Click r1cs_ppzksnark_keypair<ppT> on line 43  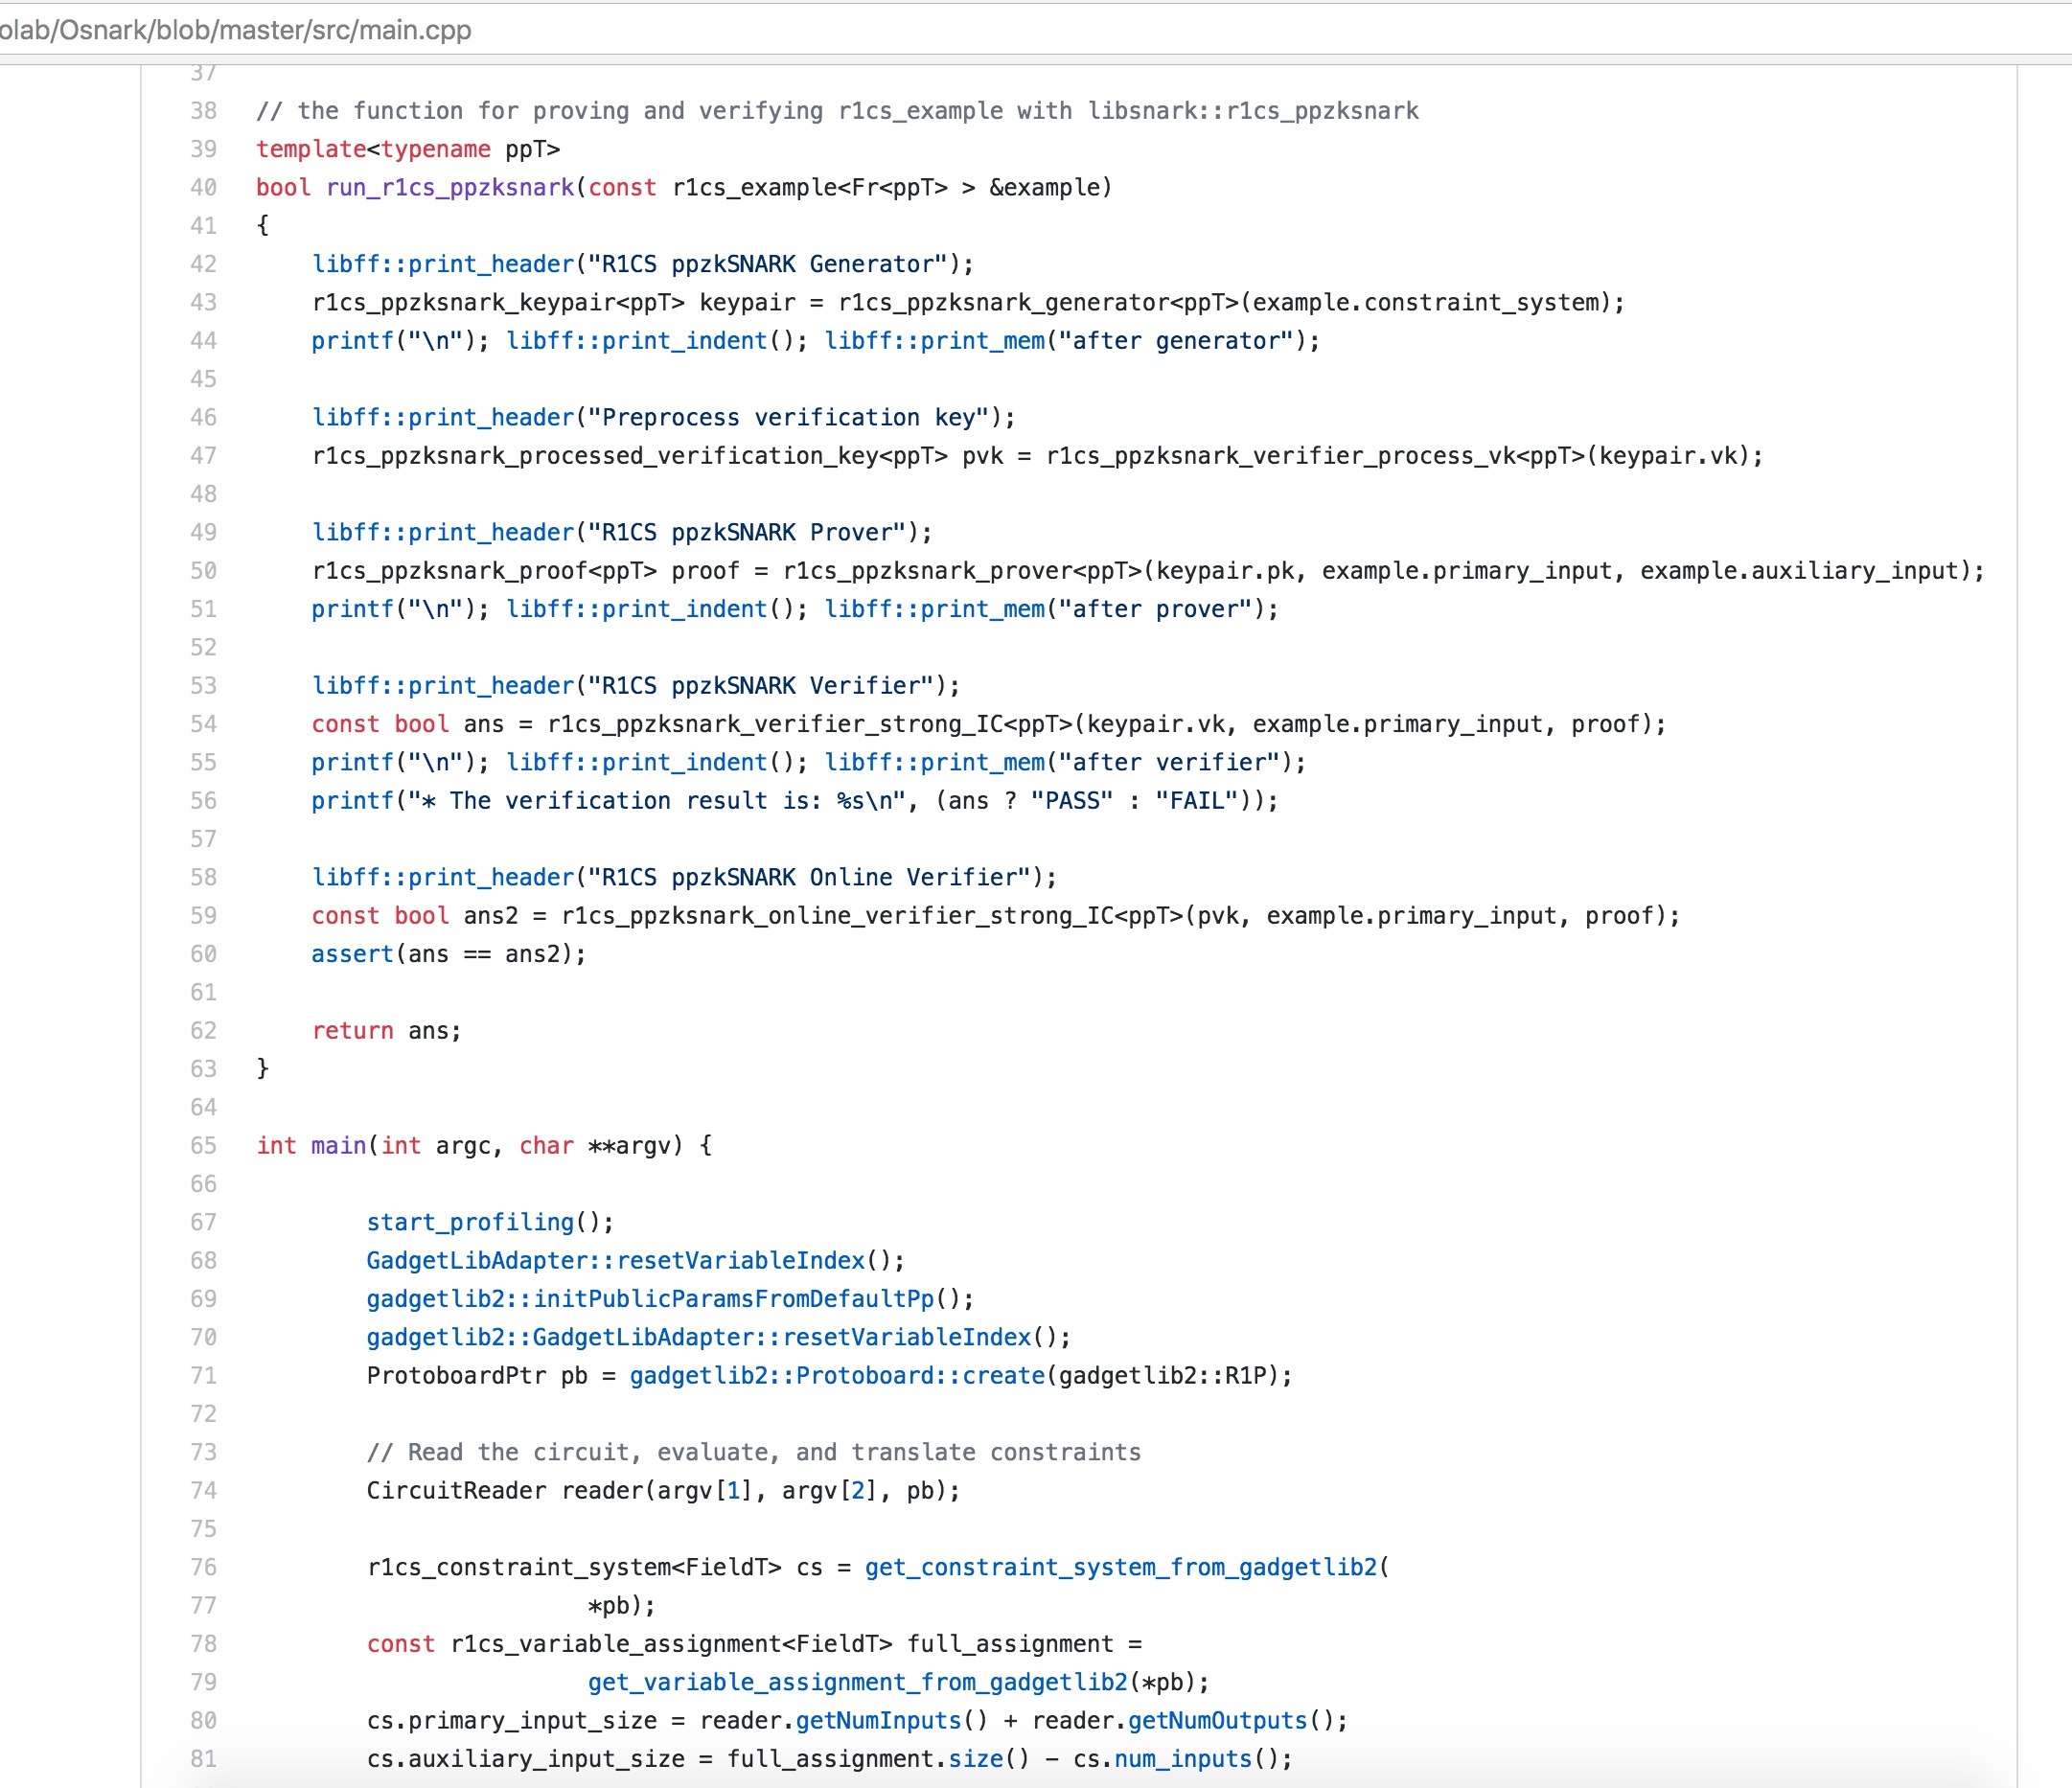(x=499, y=303)
